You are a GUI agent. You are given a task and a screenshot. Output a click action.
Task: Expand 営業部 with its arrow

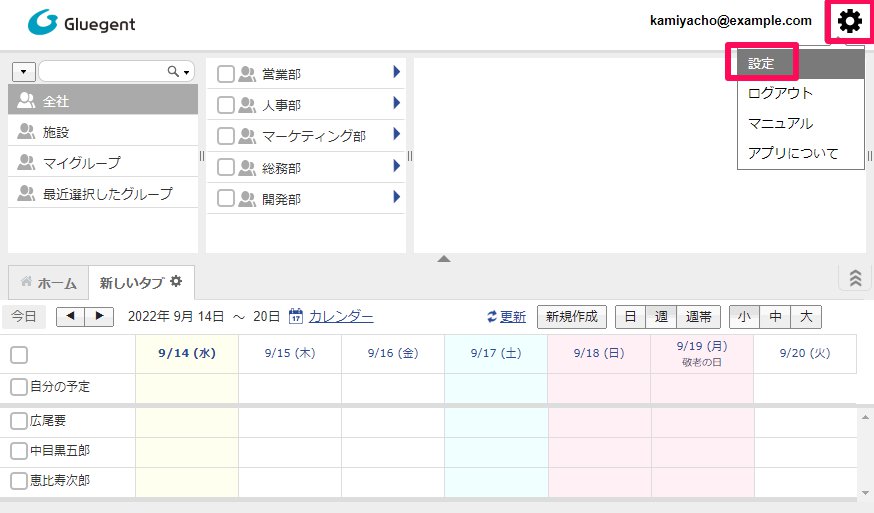coord(396,71)
